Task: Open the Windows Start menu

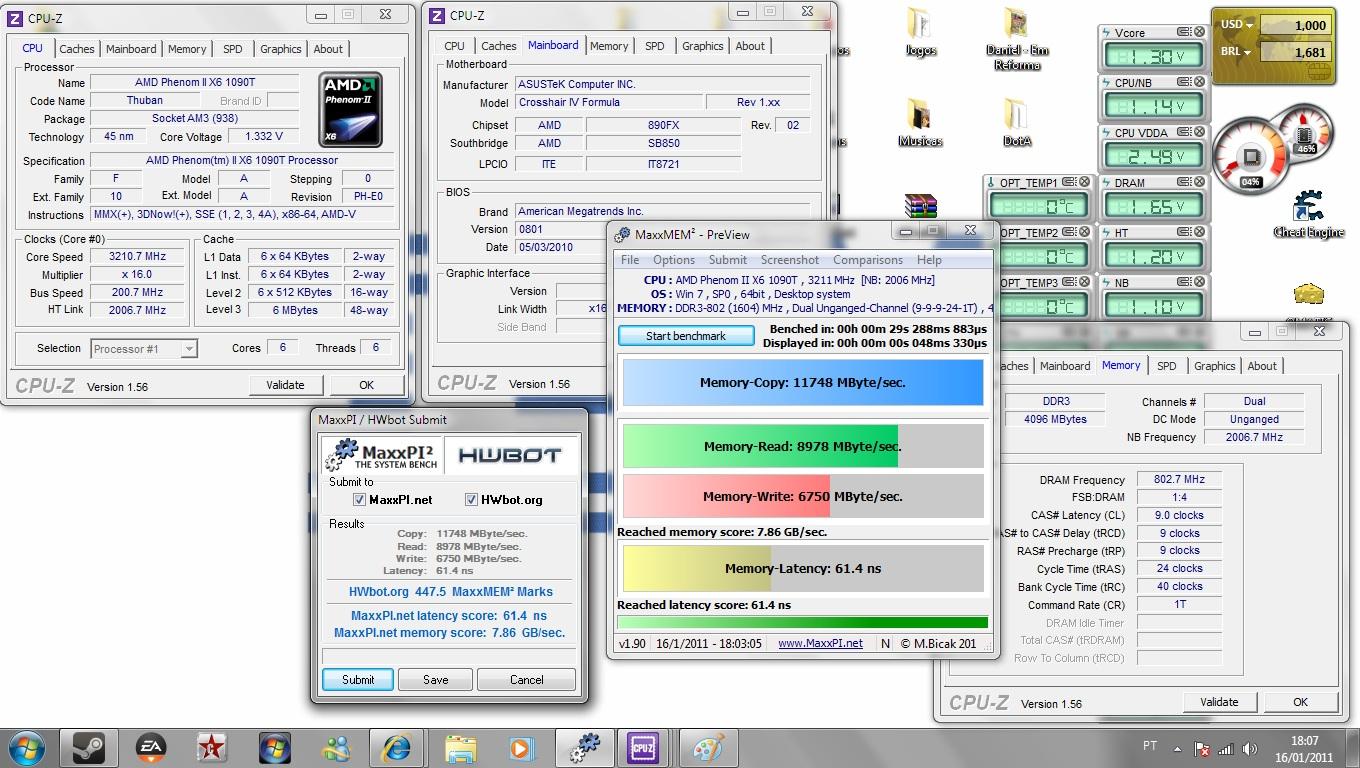Action: (25, 747)
